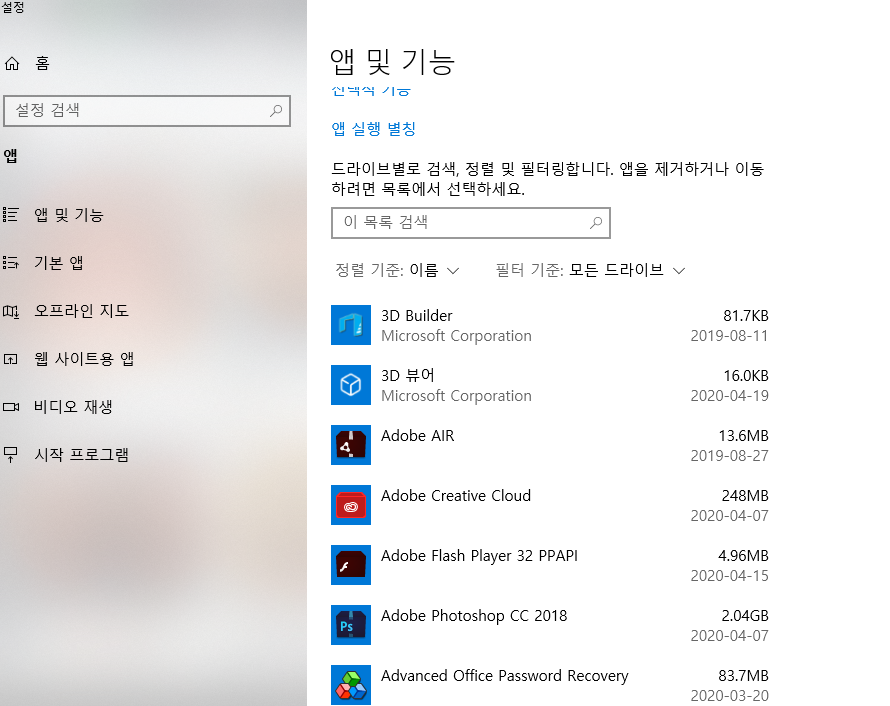Viewport: 890px width, 706px height.
Task: Select the 3D Builder app name
Action: click(x=417, y=316)
